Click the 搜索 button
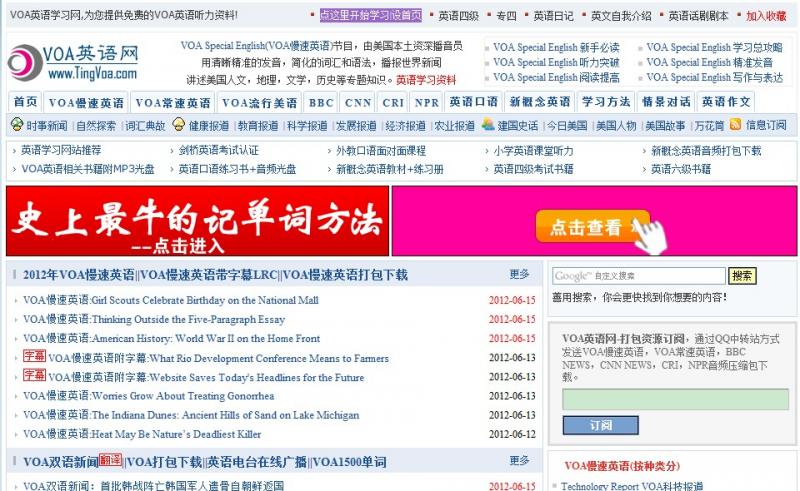The height and width of the screenshot is (491, 800). coord(742,276)
